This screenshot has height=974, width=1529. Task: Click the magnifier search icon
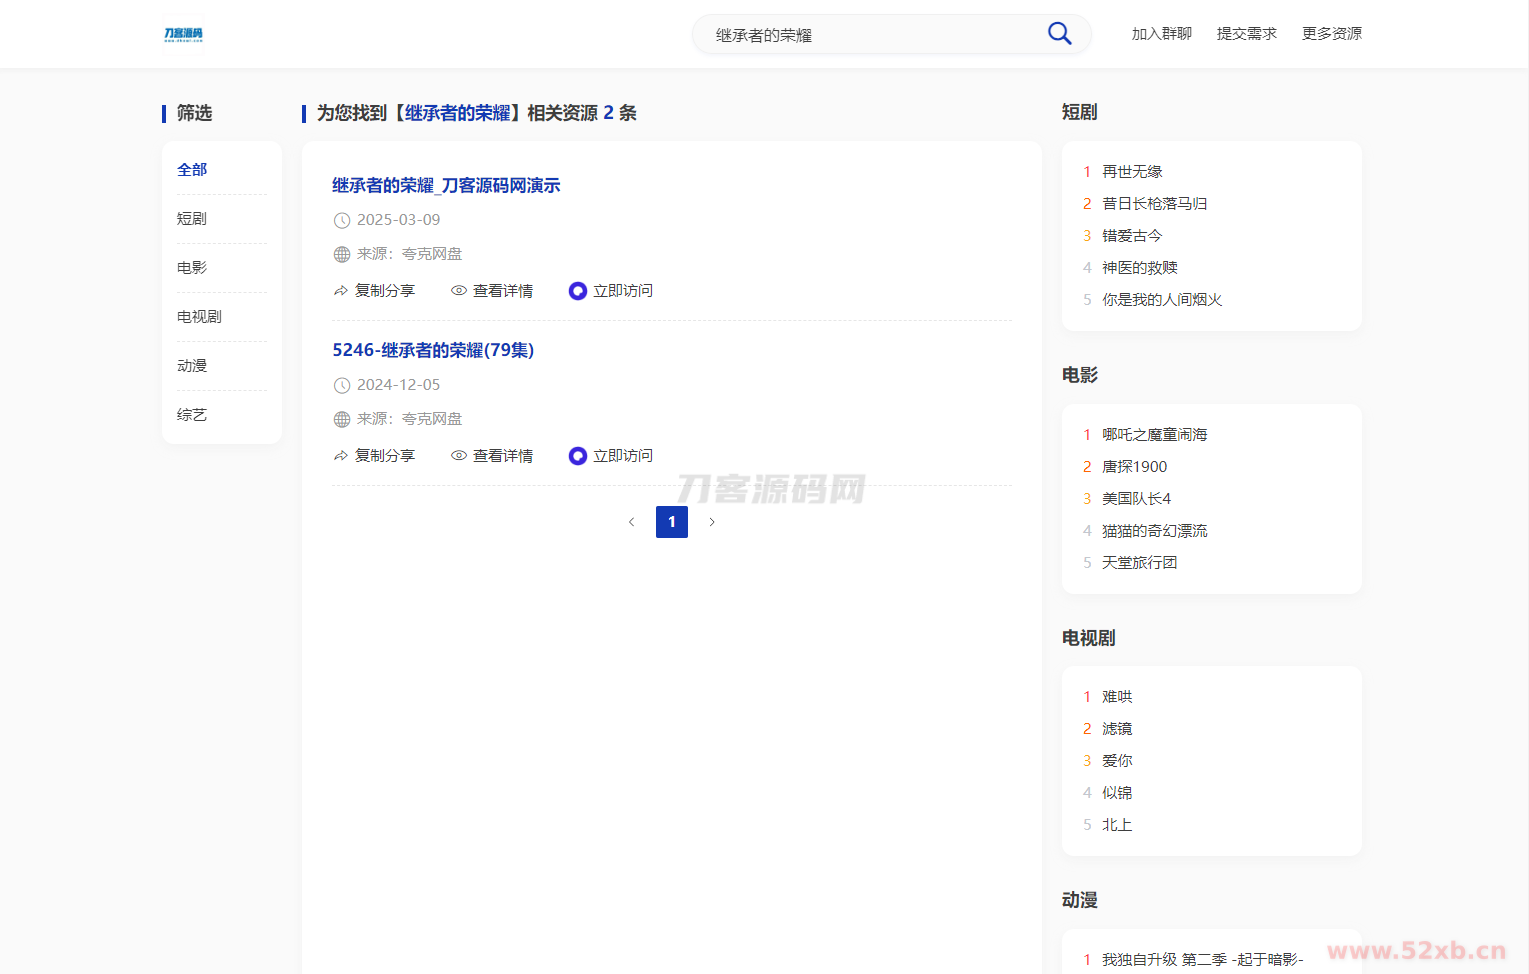[1059, 34]
